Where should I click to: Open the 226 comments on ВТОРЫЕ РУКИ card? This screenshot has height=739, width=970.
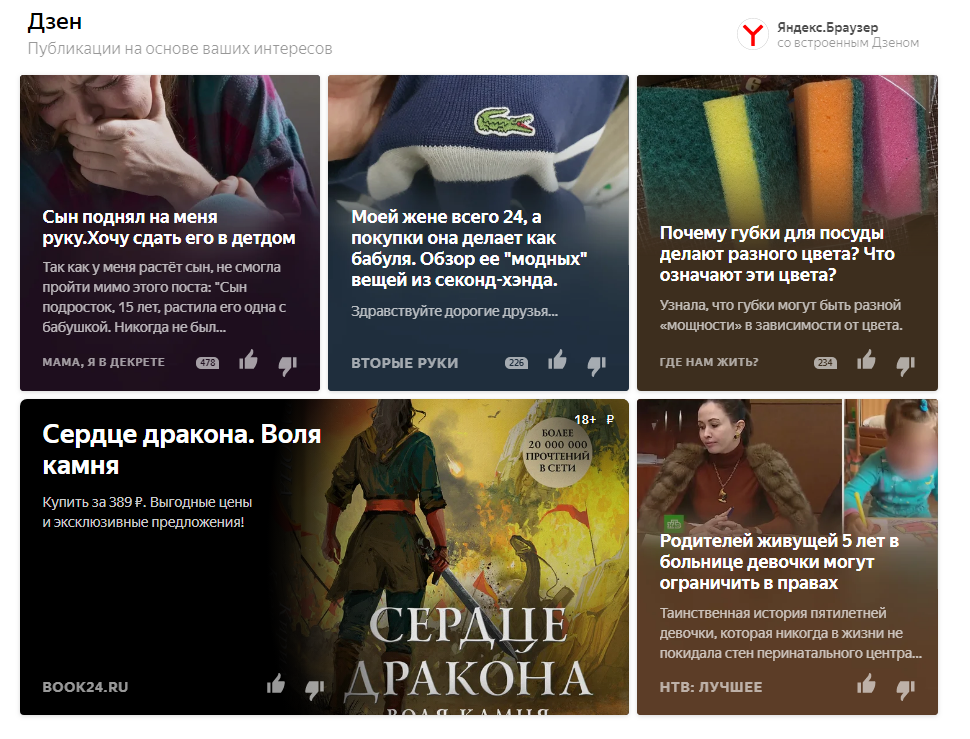[516, 363]
